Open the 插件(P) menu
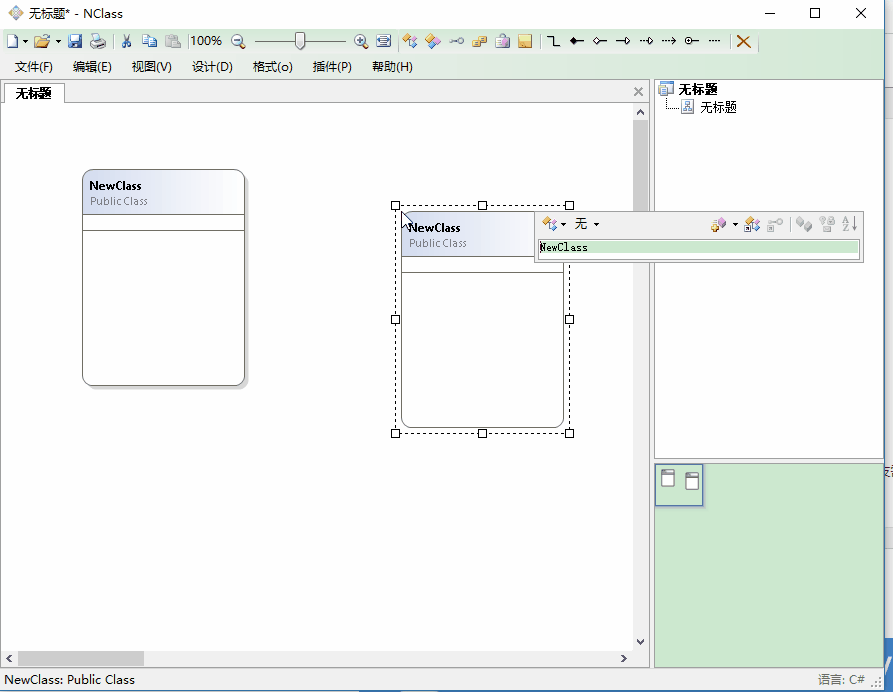This screenshot has width=893, height=692. (x=332, y=67)
